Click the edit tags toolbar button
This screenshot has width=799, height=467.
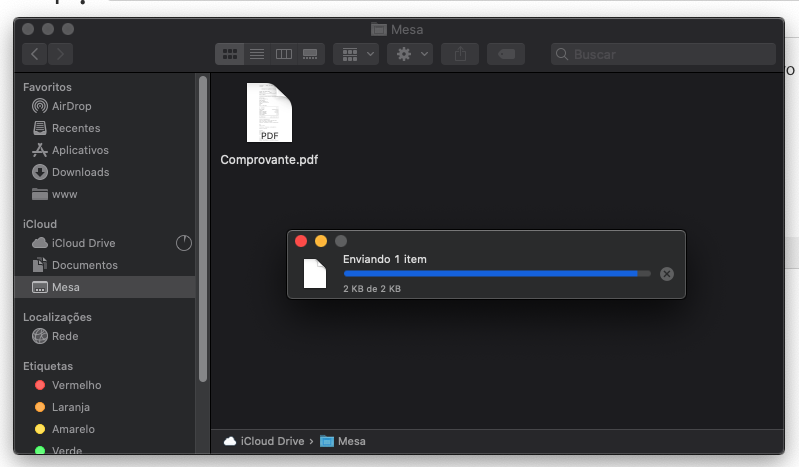click(x=506, y=54)
